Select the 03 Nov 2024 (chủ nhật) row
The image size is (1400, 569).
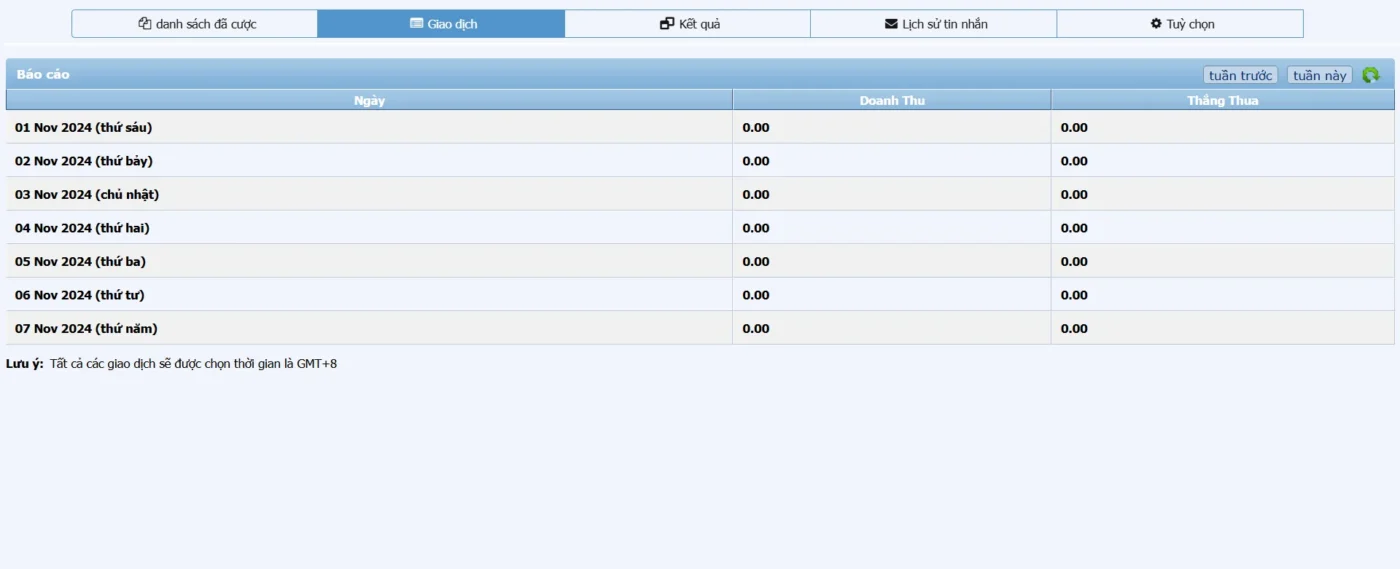[87, 195]
